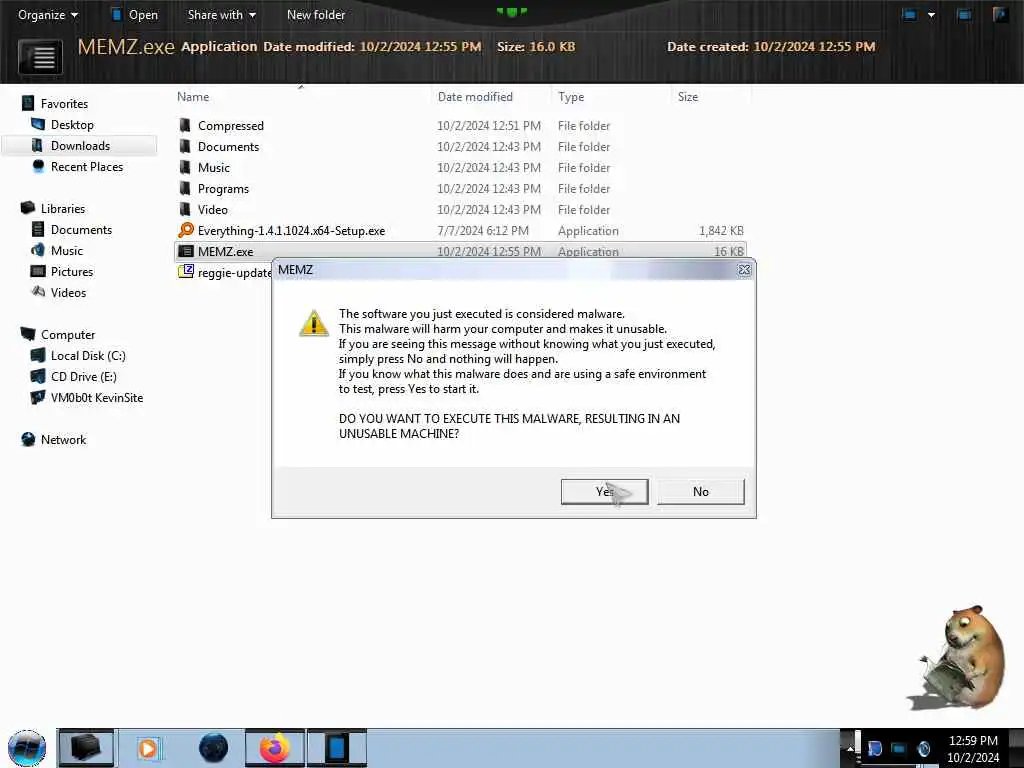Click the Explorer taskbar button
The height and width of the screenshot is (768, 1024).
point(86,748)
